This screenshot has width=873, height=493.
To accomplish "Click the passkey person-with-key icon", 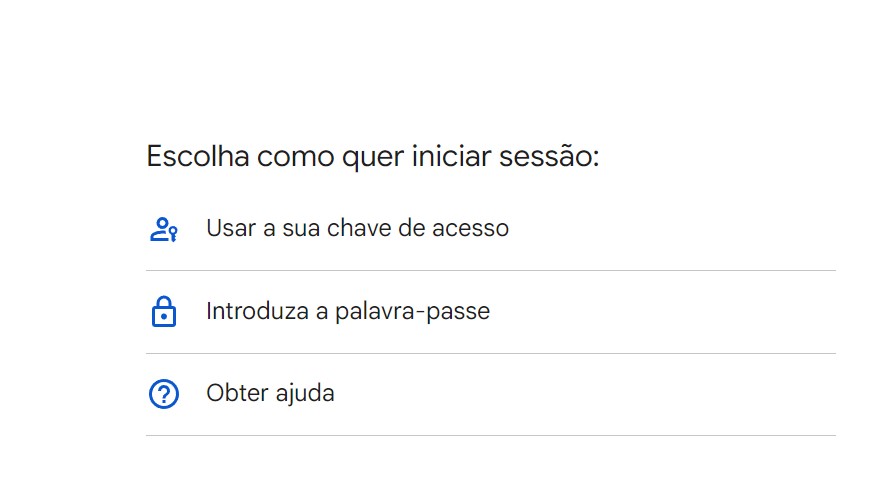I will (x=163, y=229).
